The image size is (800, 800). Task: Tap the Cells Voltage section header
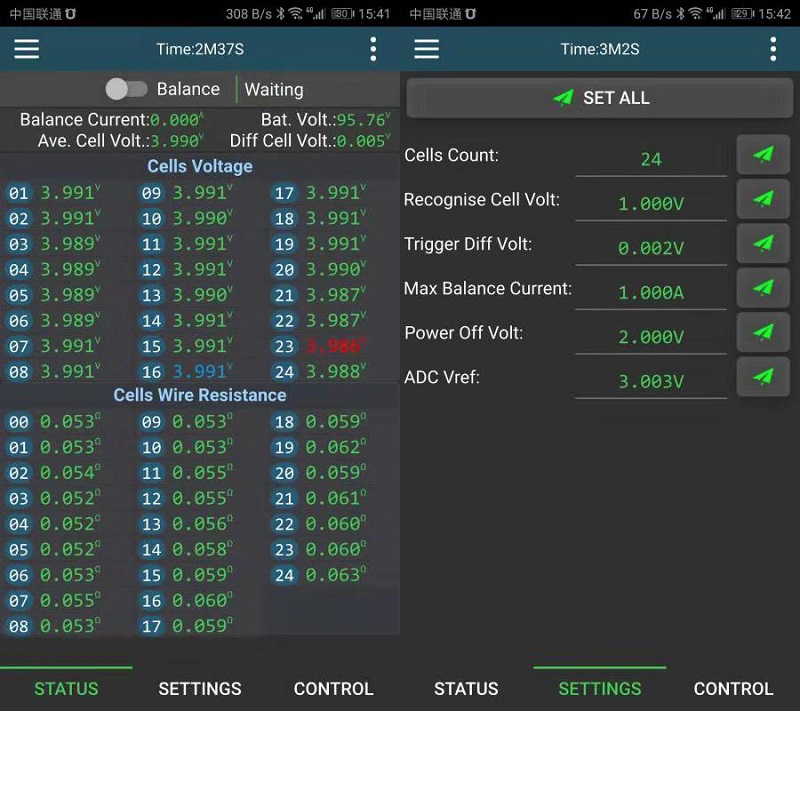(x=199, y=166)
